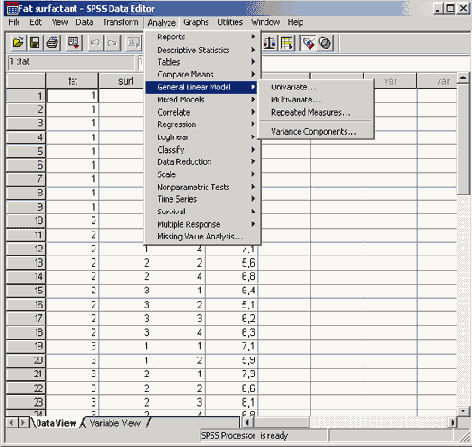Open the View menu
Screen dimensions: 472x447
coord(60,22)
